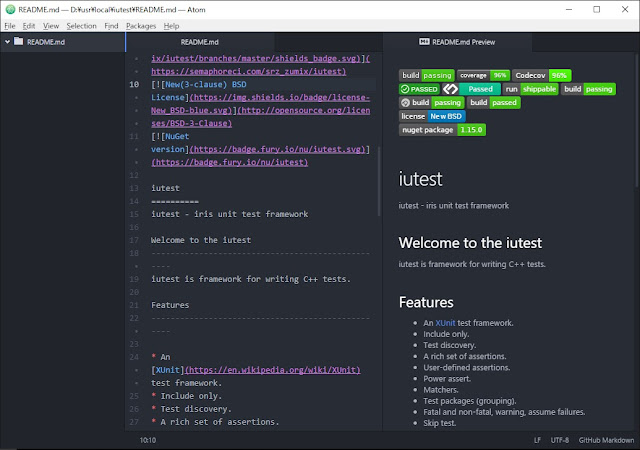
Task: Click 'Skip test.' in the preview list
Action: pos(440,423)
